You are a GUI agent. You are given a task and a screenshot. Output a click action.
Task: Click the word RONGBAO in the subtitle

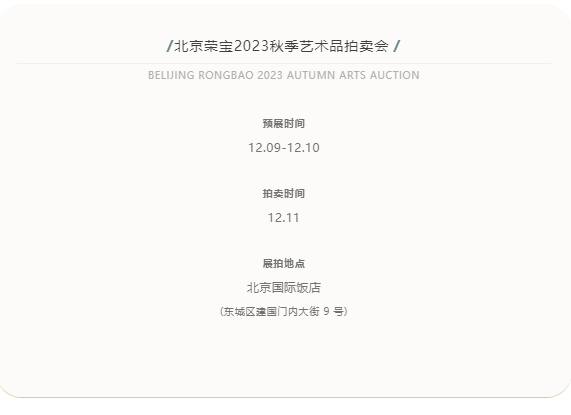tap(226, 75)
